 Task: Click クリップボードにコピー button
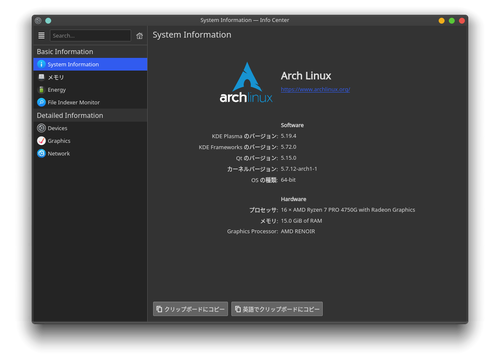point(190,309)
